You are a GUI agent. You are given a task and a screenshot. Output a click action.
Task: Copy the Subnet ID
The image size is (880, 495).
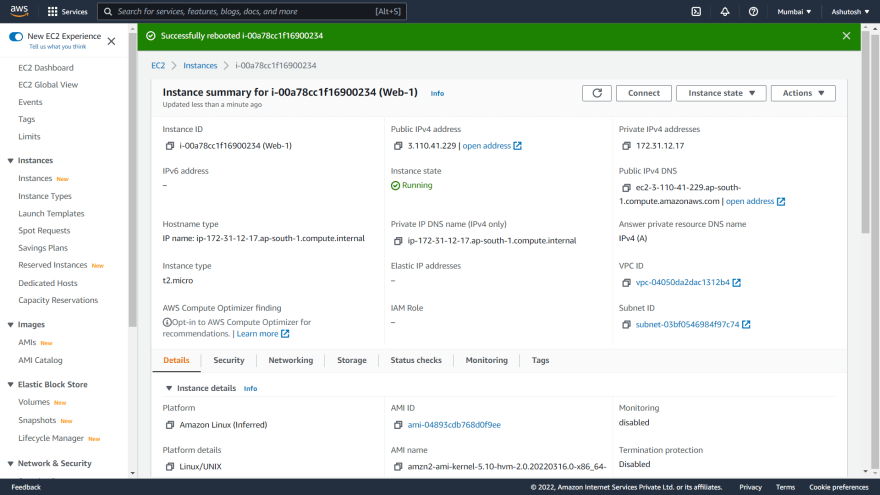tap(626, 324)
